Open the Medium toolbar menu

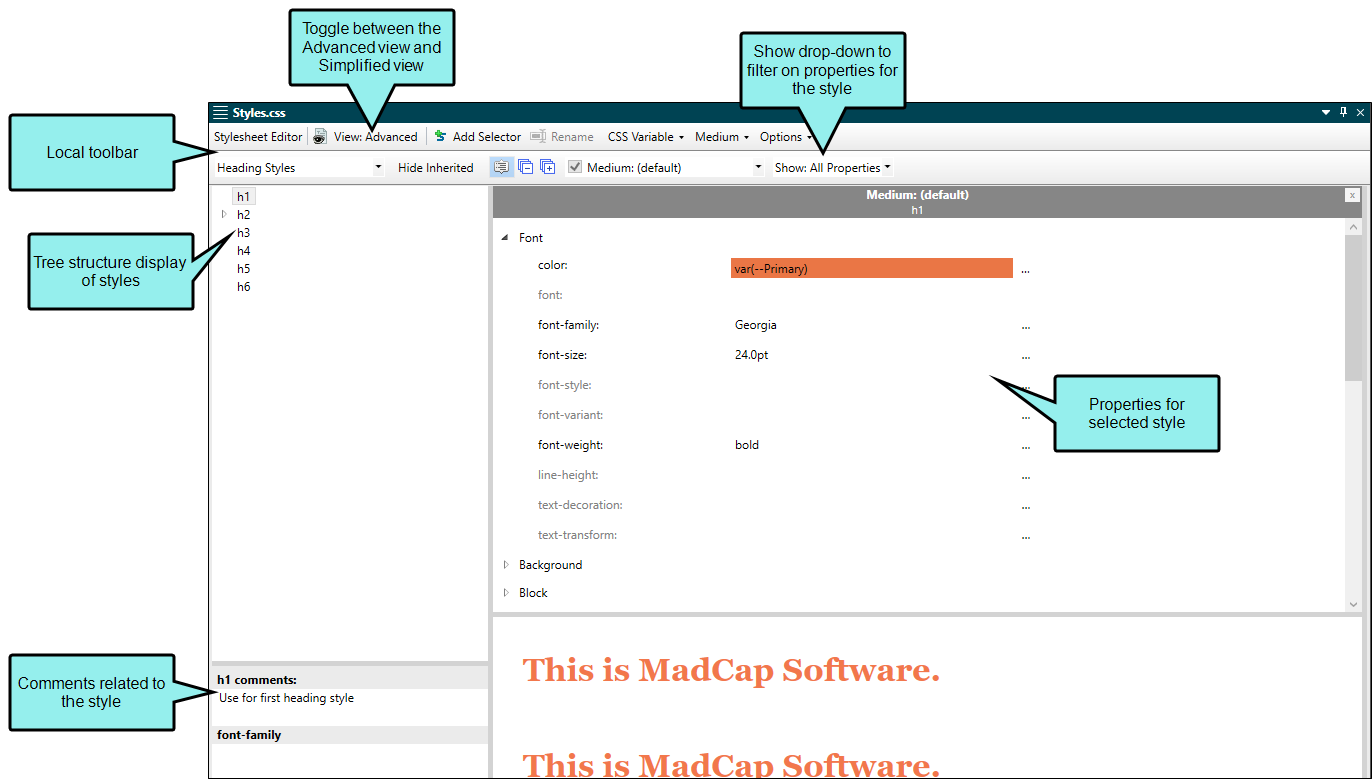722,137
